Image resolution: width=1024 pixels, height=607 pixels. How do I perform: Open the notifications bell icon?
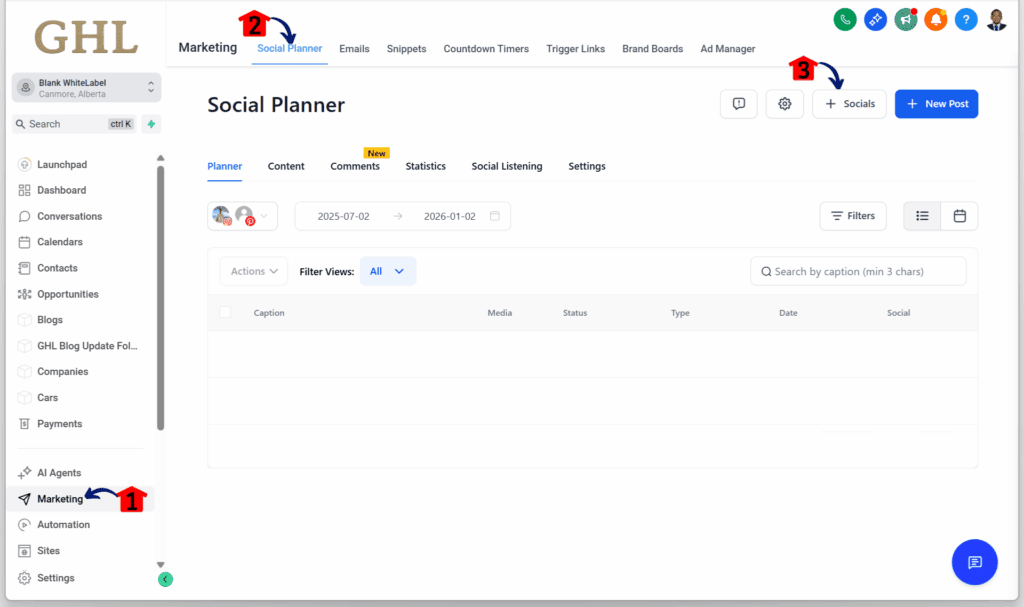coord(935,19)
